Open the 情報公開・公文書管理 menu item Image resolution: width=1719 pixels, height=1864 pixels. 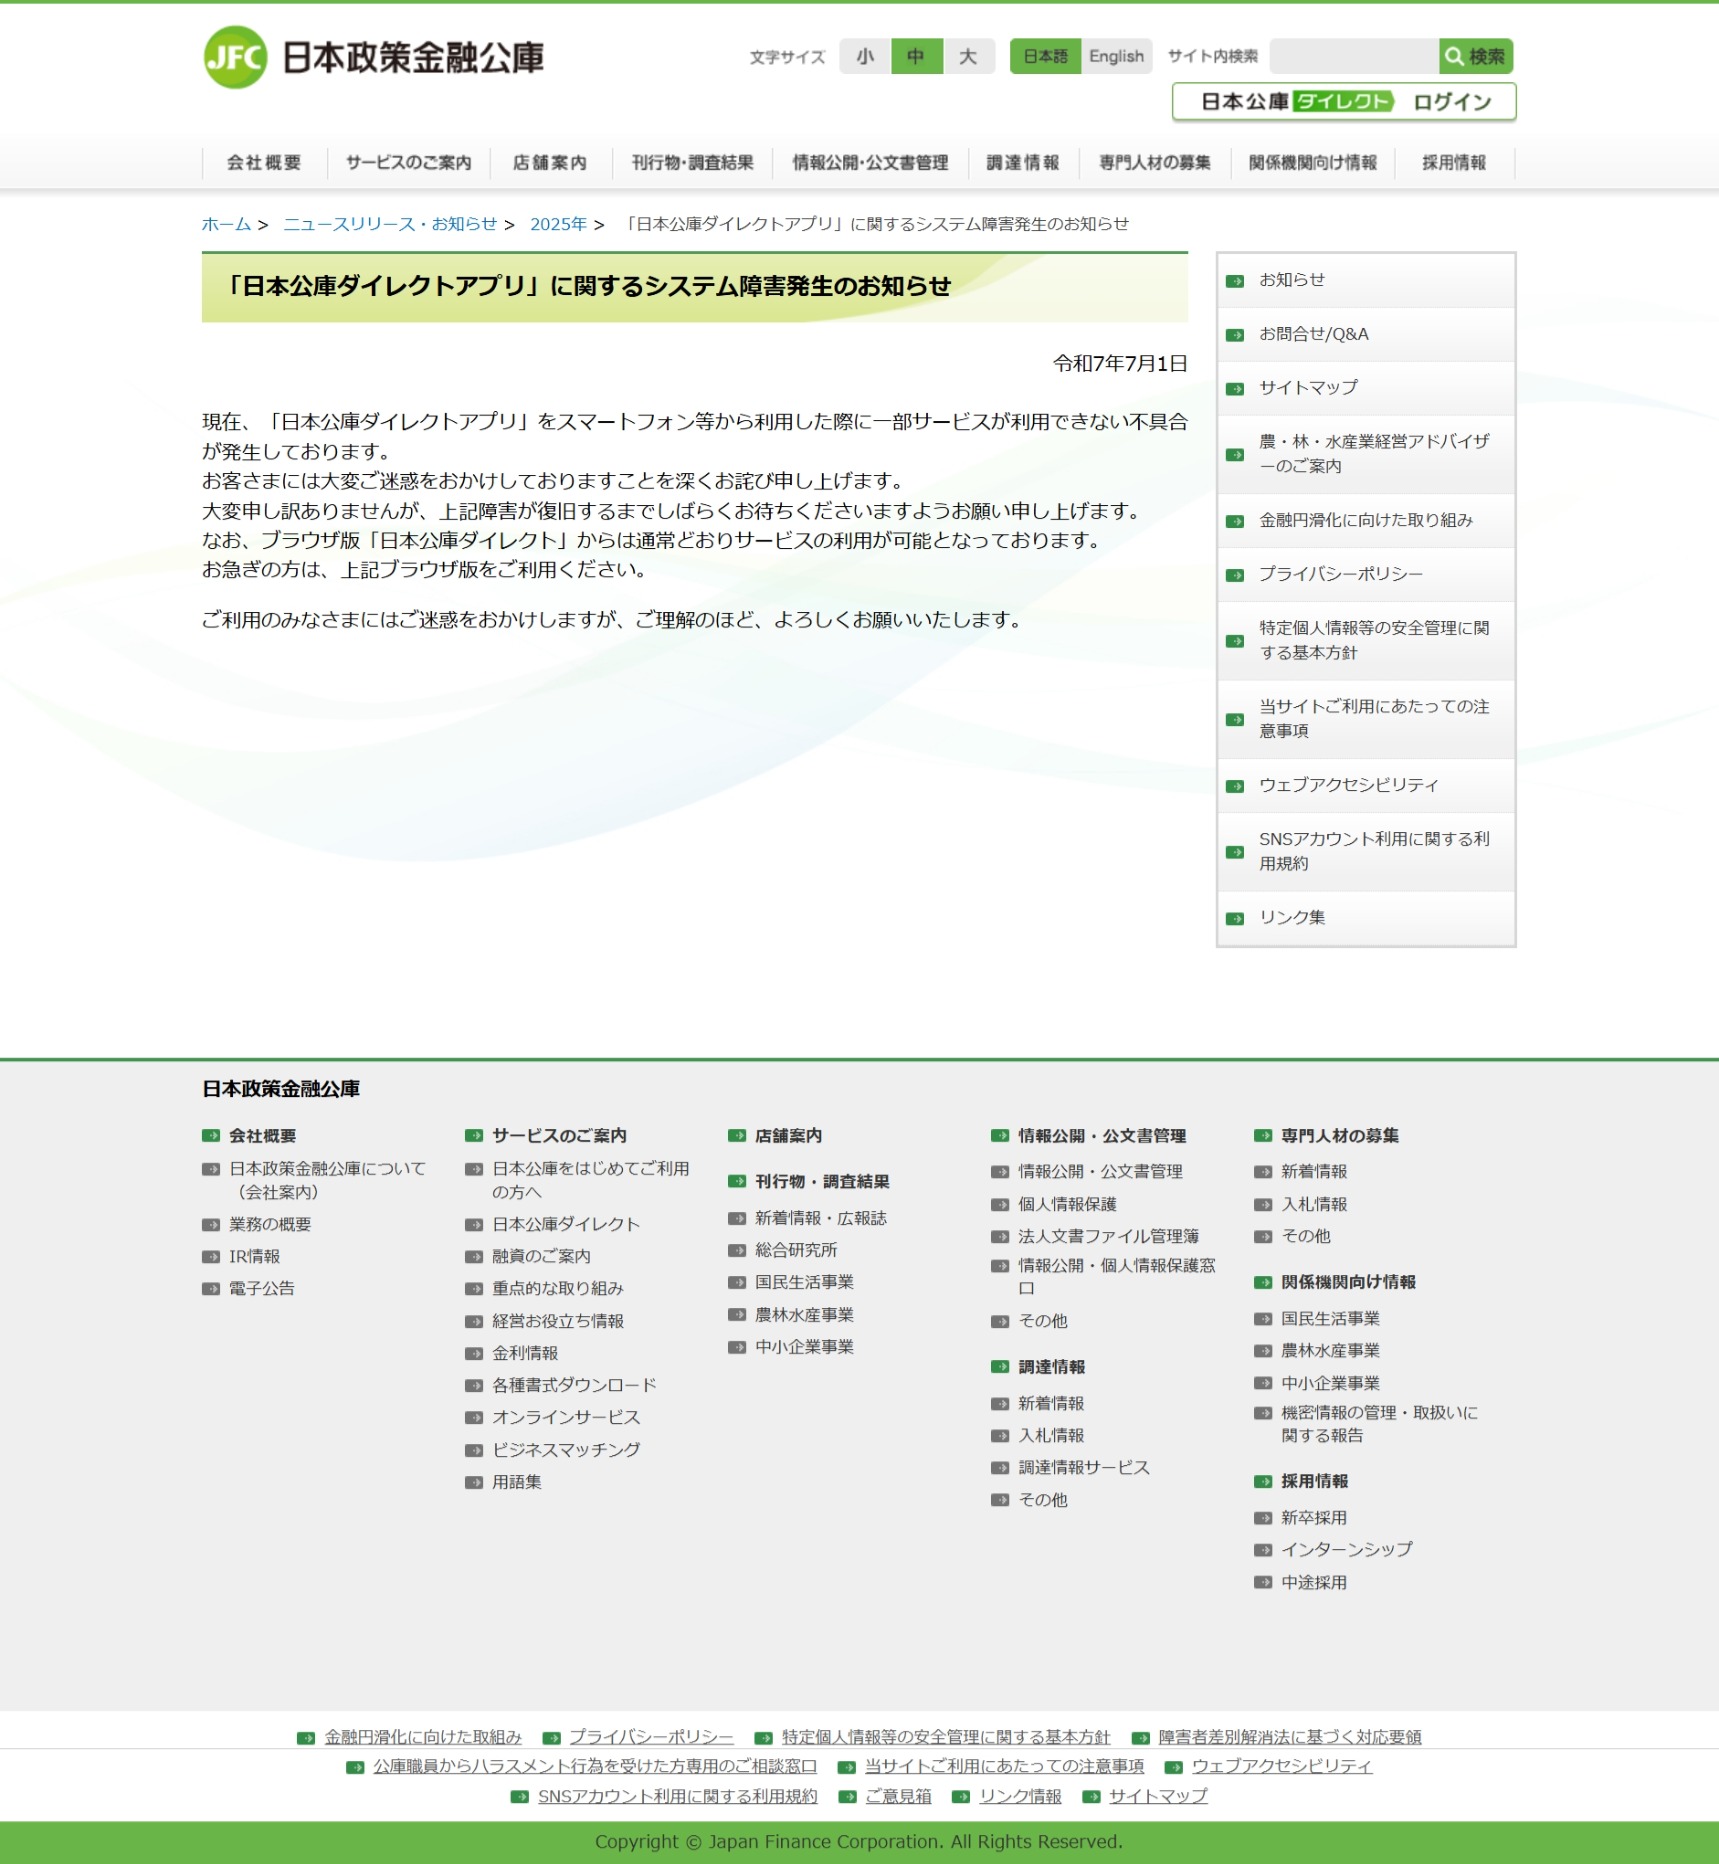pos(870,162)
